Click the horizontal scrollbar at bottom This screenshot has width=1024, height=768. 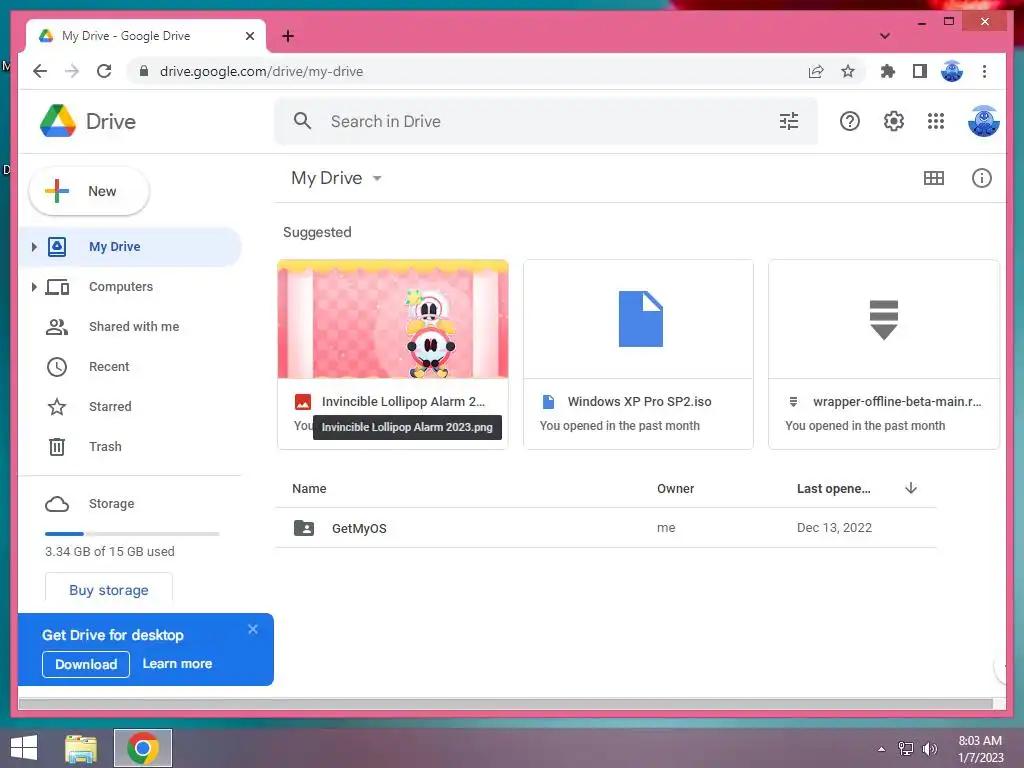click(506, 704)
